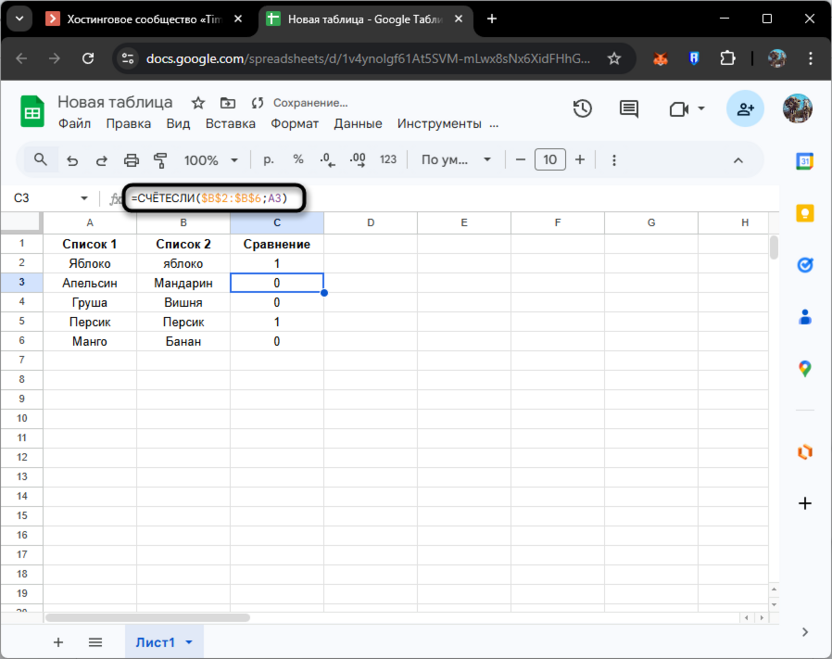This screenshot has height=659, width=832.
Task: Add a new sheet with the plus button
Action: pos(58,642)
